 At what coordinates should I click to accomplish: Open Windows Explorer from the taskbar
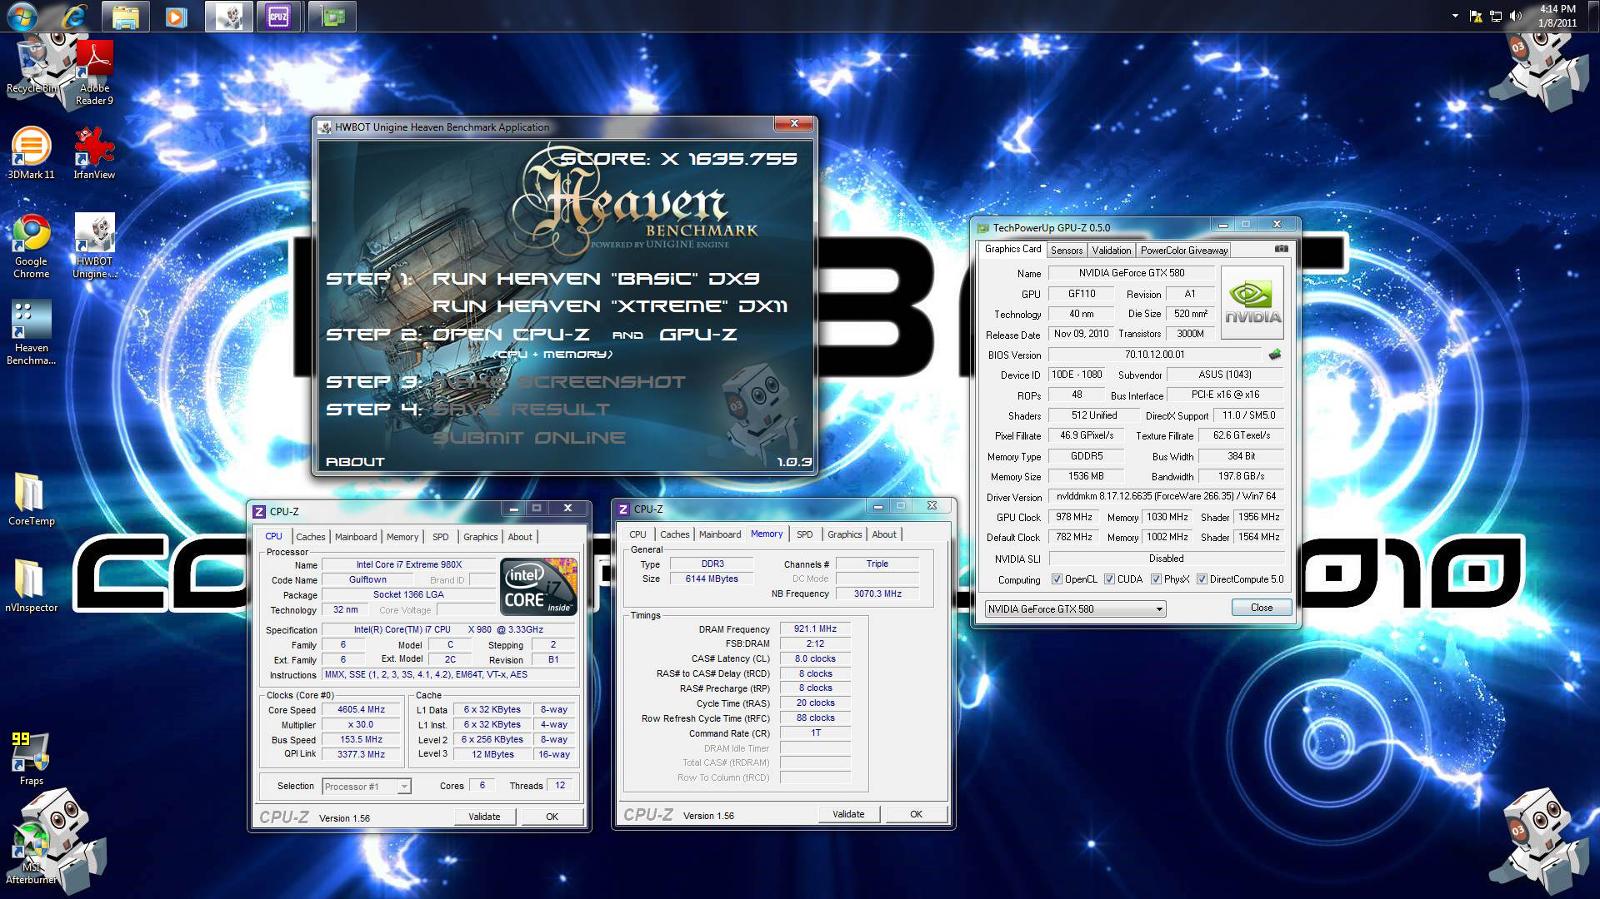point(125,16)
